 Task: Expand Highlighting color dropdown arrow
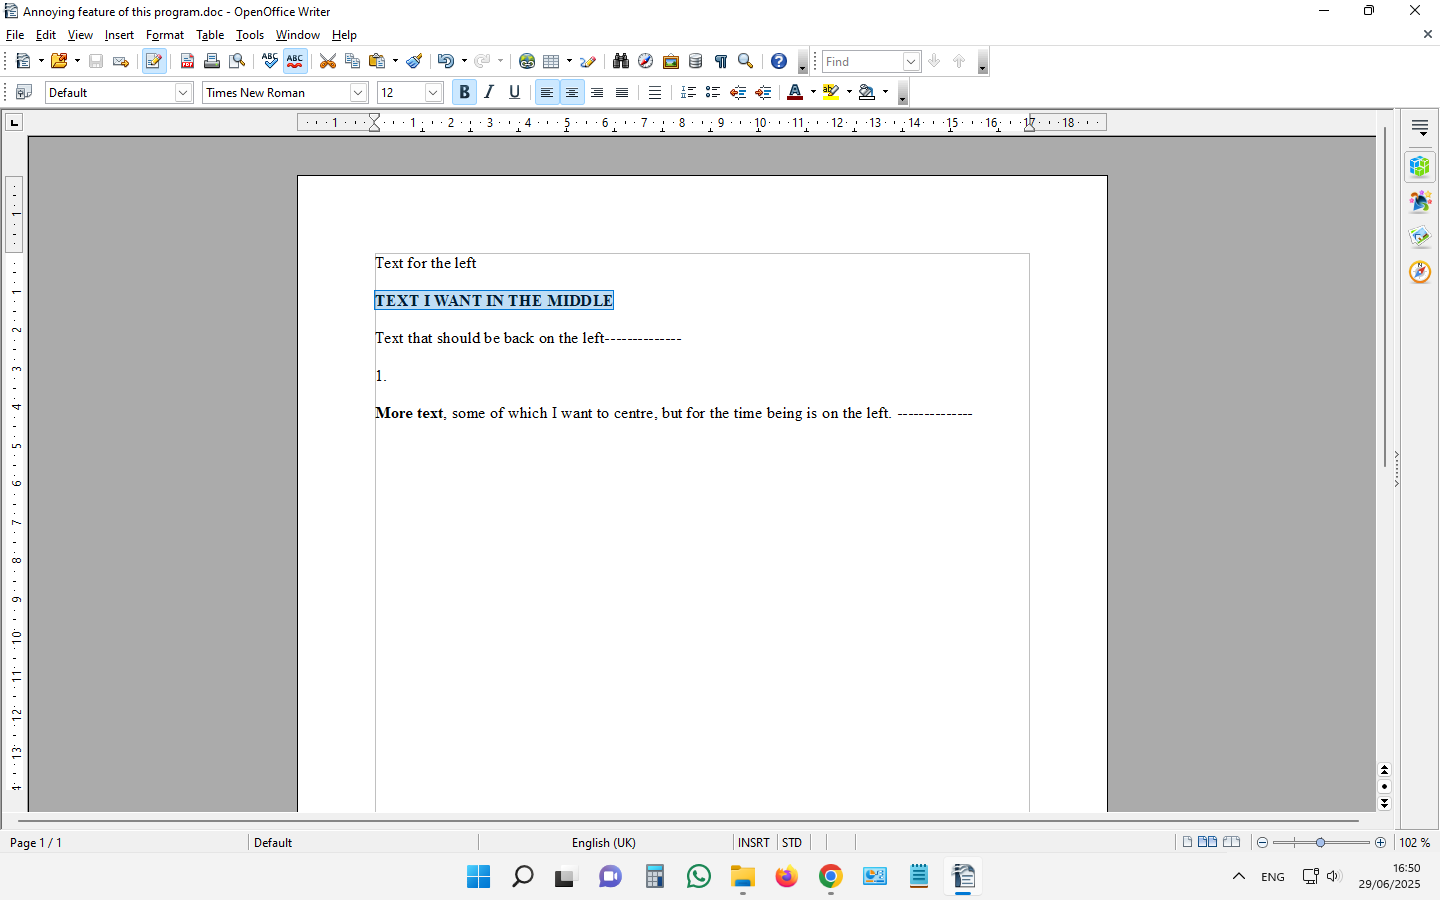pyautogui.click(x=849, y=92)
